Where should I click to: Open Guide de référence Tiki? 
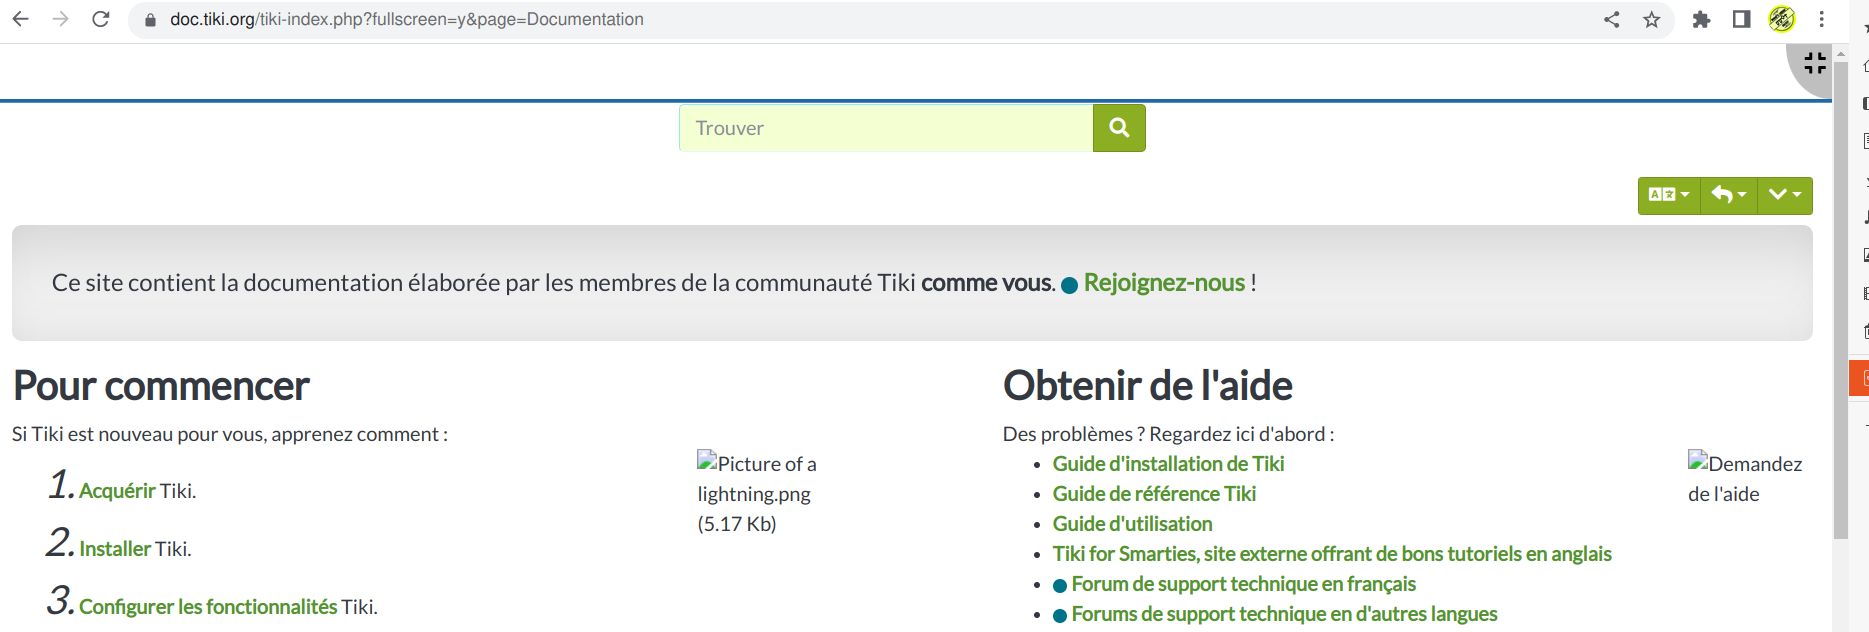point(1154,494)
